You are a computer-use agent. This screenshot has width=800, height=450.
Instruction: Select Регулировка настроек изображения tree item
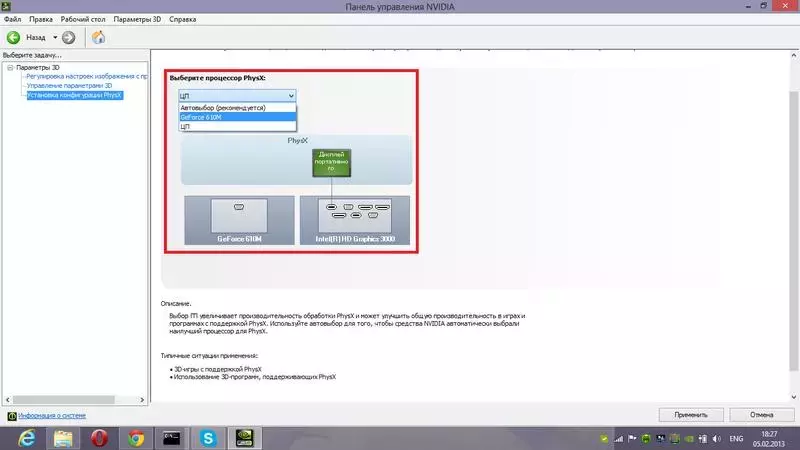click(87, 76)
